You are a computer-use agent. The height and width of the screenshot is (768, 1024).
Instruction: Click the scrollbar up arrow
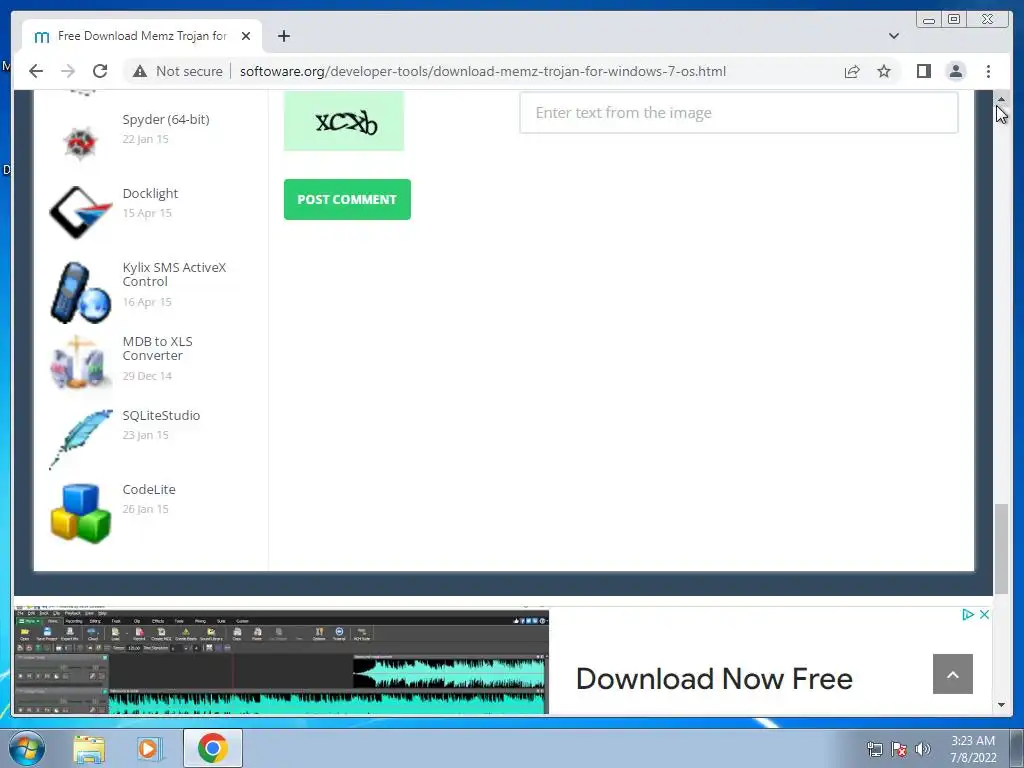click(x=1001, y=99)
